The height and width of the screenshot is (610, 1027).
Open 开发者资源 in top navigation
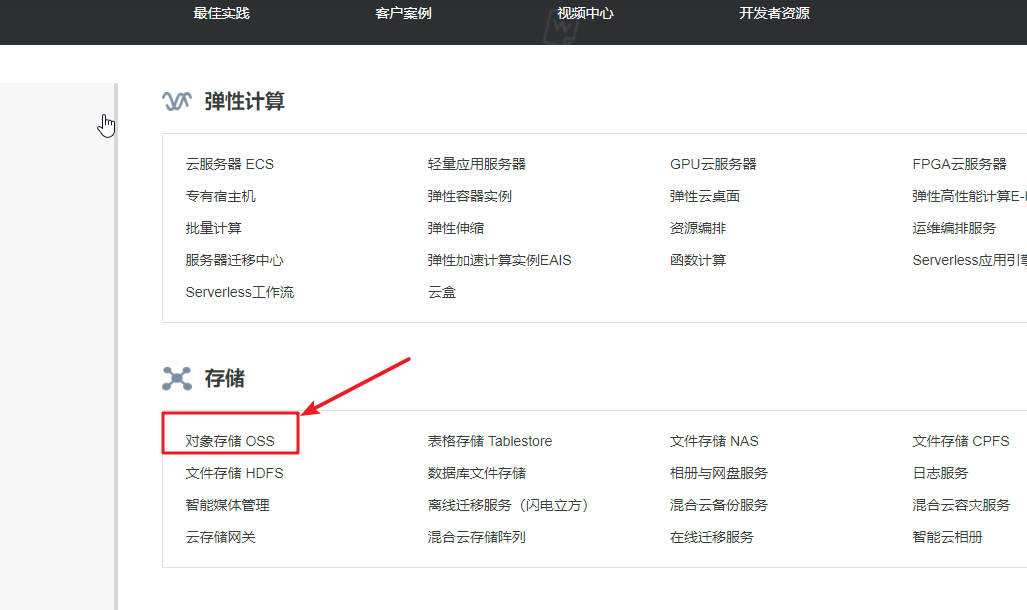pyautogui.click(x=774, y=13)
